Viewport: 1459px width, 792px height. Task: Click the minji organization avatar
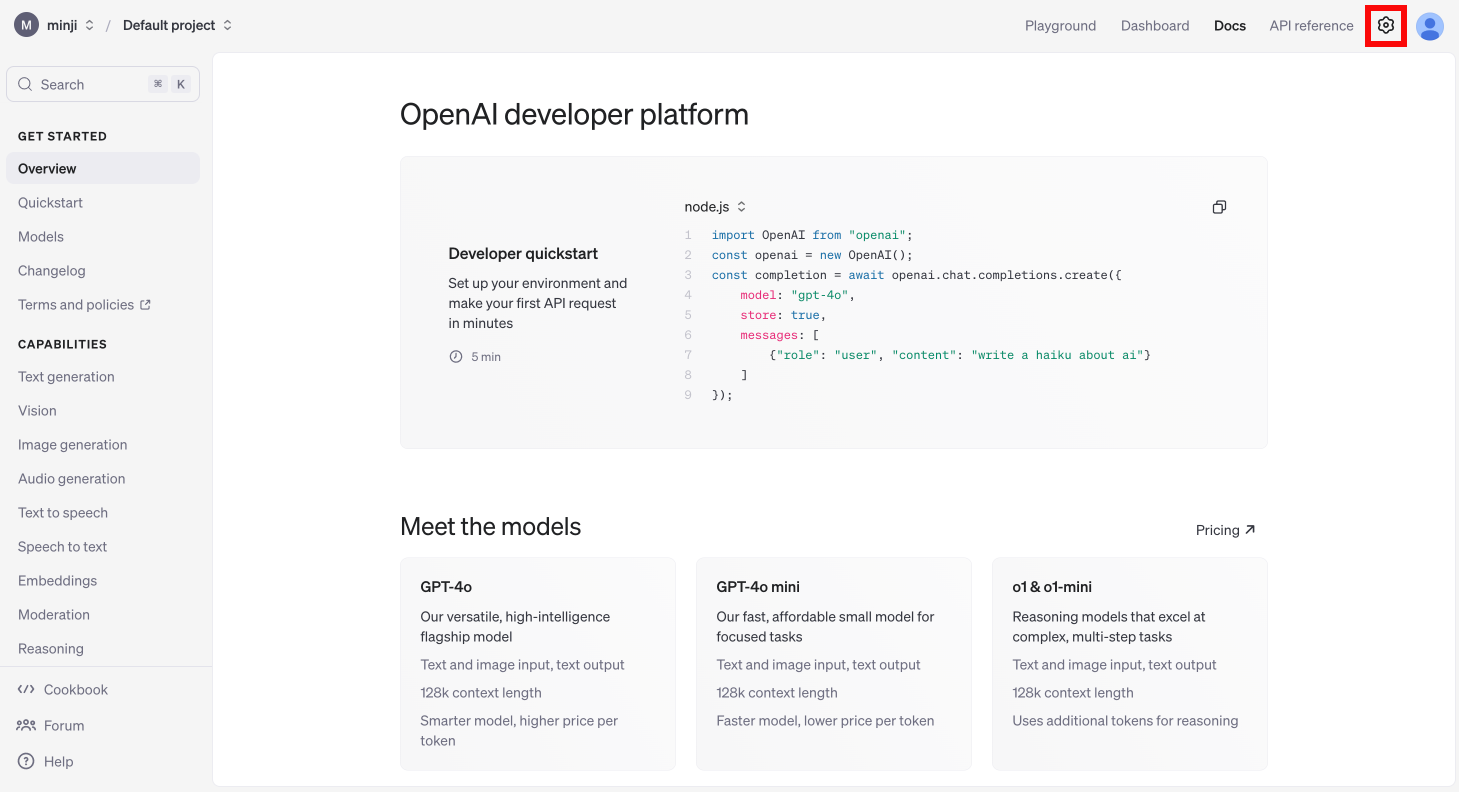(27, 25)
